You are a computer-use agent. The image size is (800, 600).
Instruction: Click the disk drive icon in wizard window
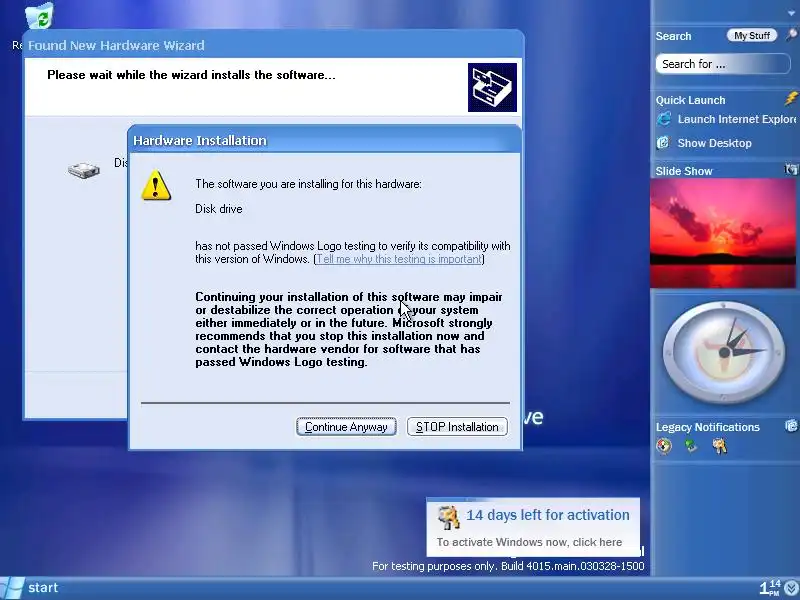(84, 170)
